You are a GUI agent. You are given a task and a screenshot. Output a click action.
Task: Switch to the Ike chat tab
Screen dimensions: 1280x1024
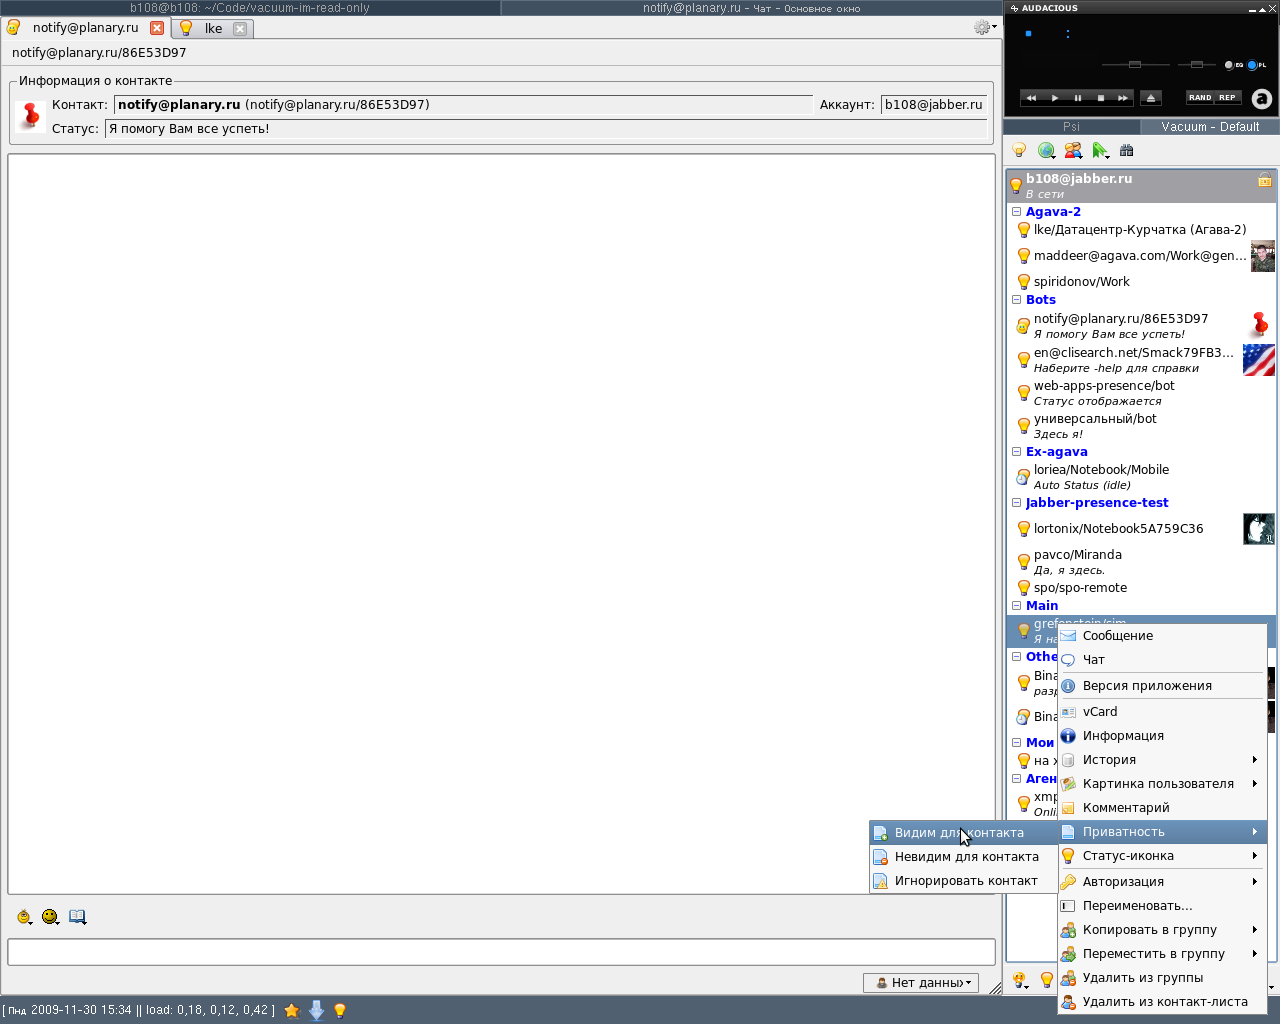(213, 29)
